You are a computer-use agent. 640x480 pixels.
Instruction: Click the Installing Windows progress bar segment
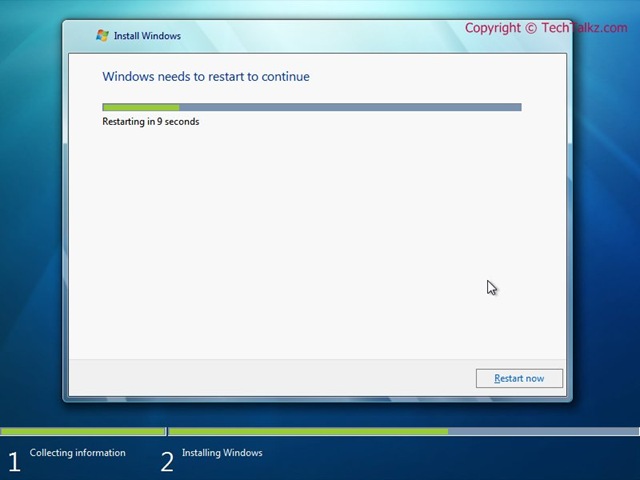pyautogui.click(x=404, y=431)
